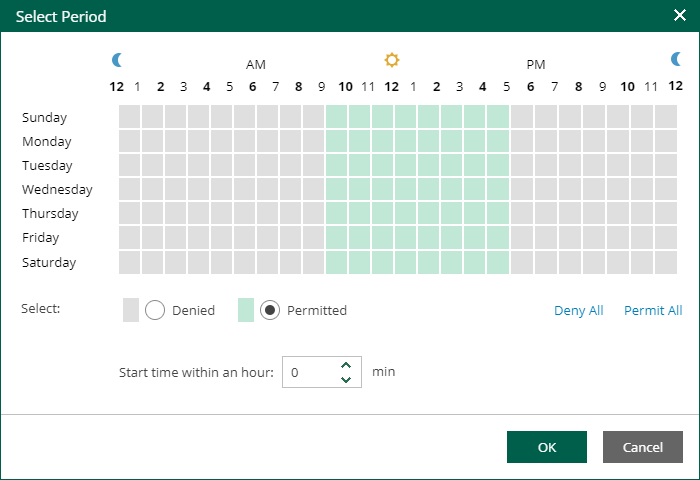Focus the start time minutes field
The height and width of the screenshot is (480, 700).
pos(310,372)
